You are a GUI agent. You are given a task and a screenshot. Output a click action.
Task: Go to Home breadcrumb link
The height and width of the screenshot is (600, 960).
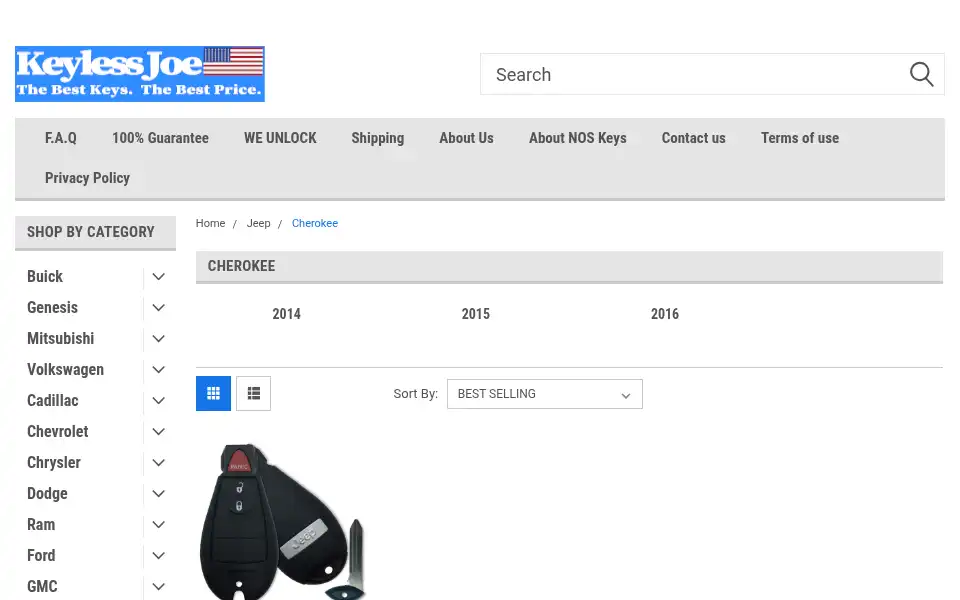[x=211, y=223]
